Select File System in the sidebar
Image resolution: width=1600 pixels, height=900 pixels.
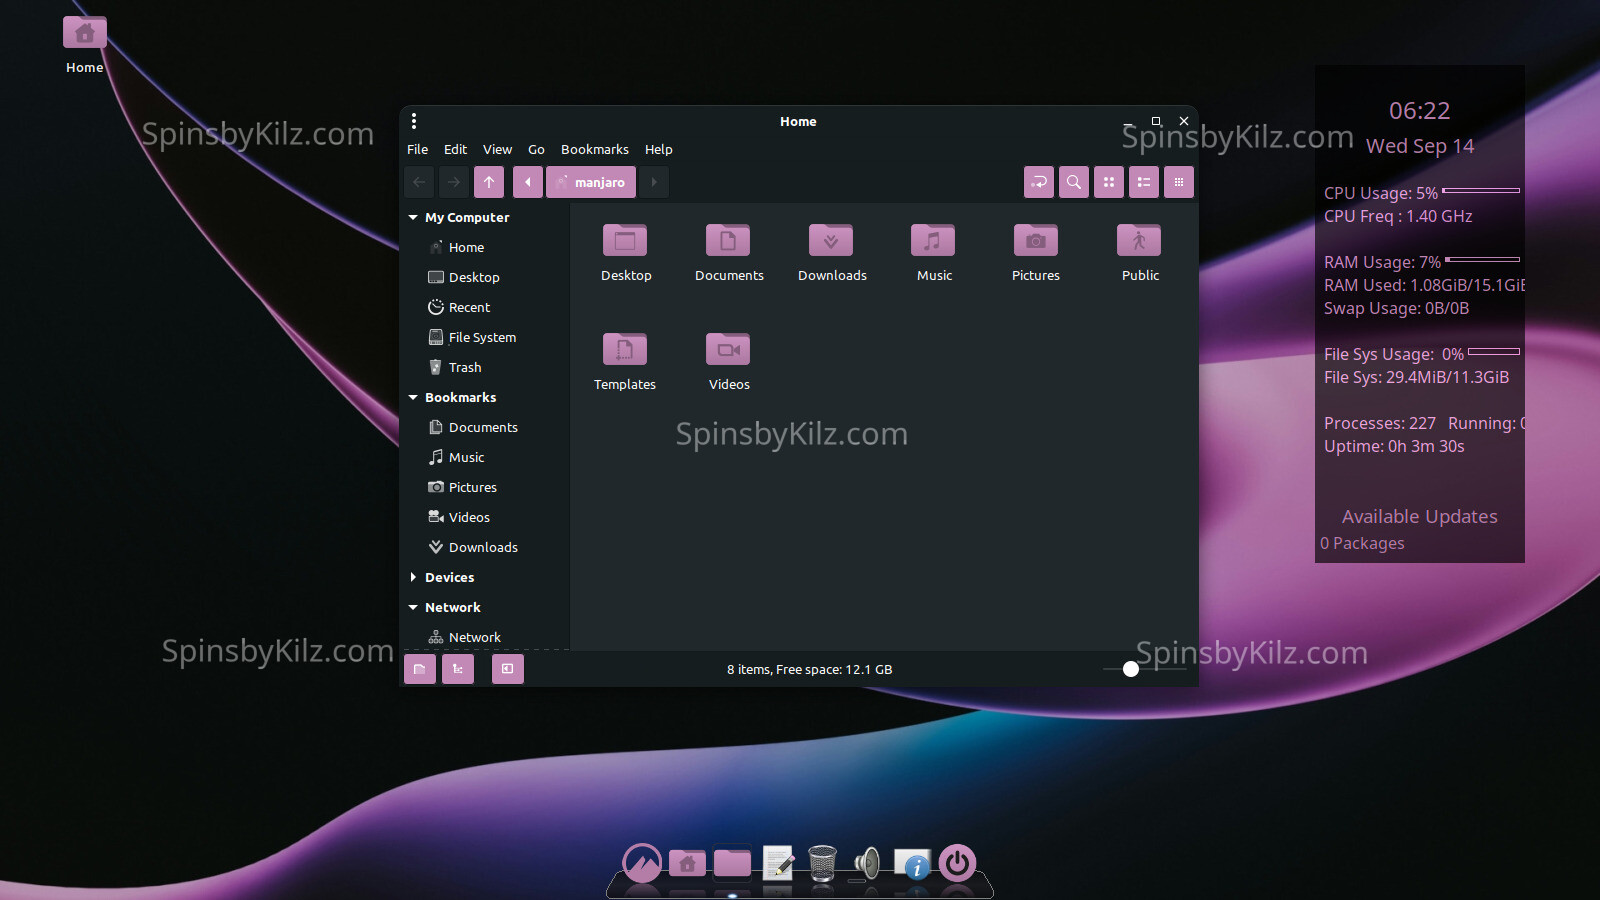coord(482,338)
